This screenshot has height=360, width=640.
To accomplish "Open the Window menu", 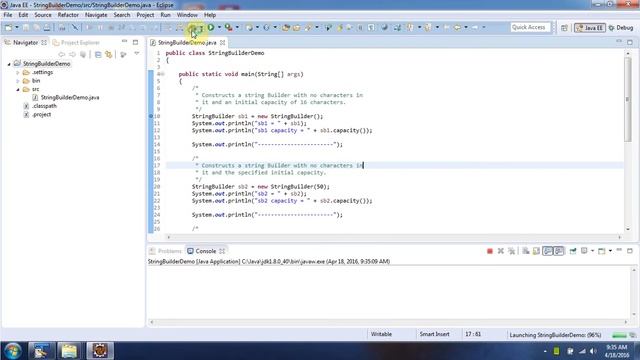I will tap(187, 15).
